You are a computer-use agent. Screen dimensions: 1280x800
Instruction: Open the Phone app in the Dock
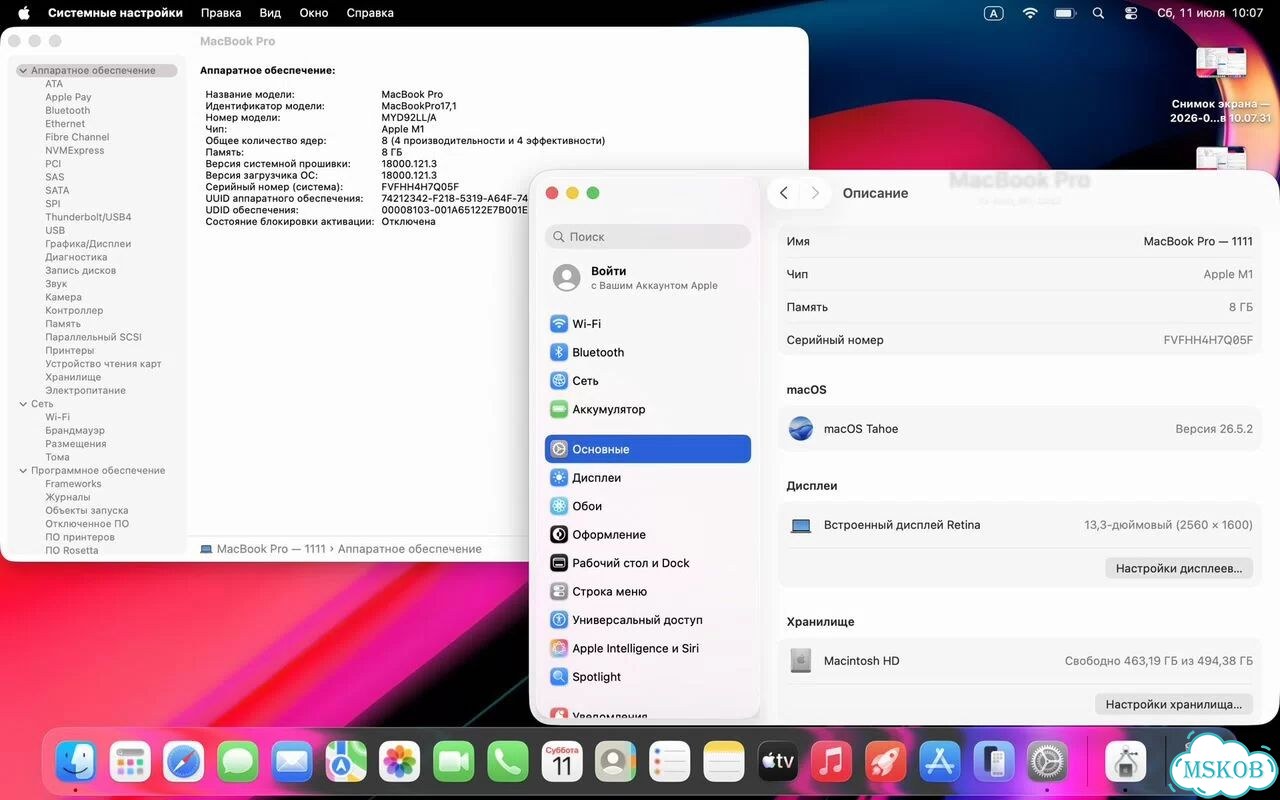pyautogui.click(x=508, y=762)
